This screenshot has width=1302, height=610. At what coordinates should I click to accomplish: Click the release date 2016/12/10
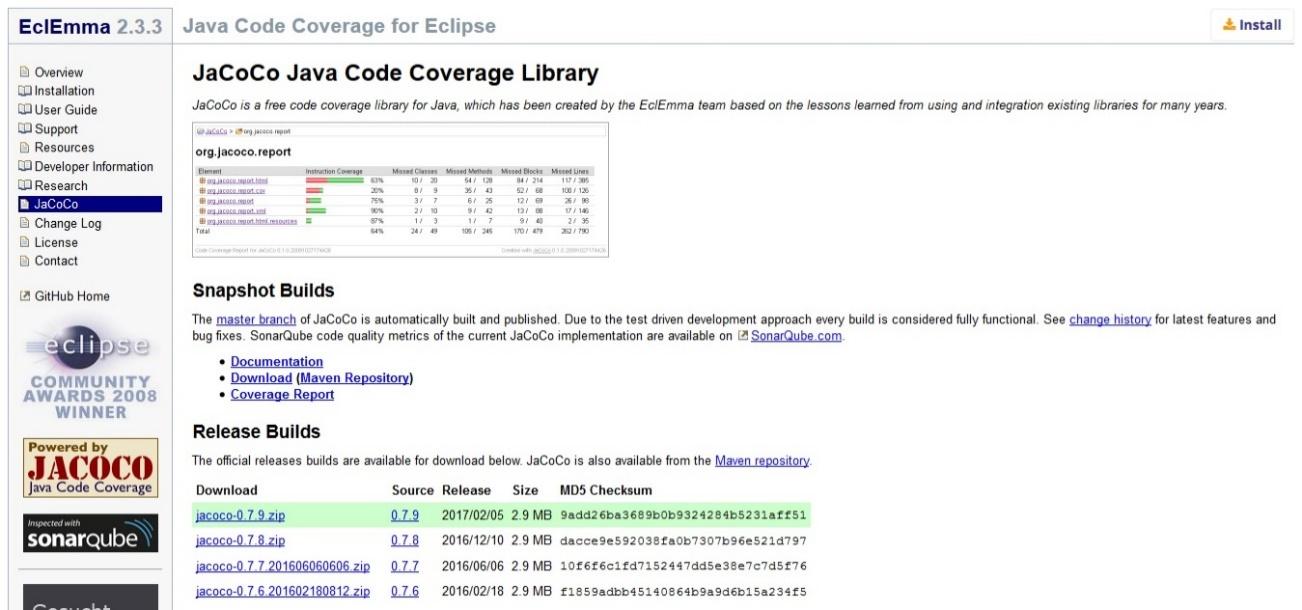[x=474, y=541]
